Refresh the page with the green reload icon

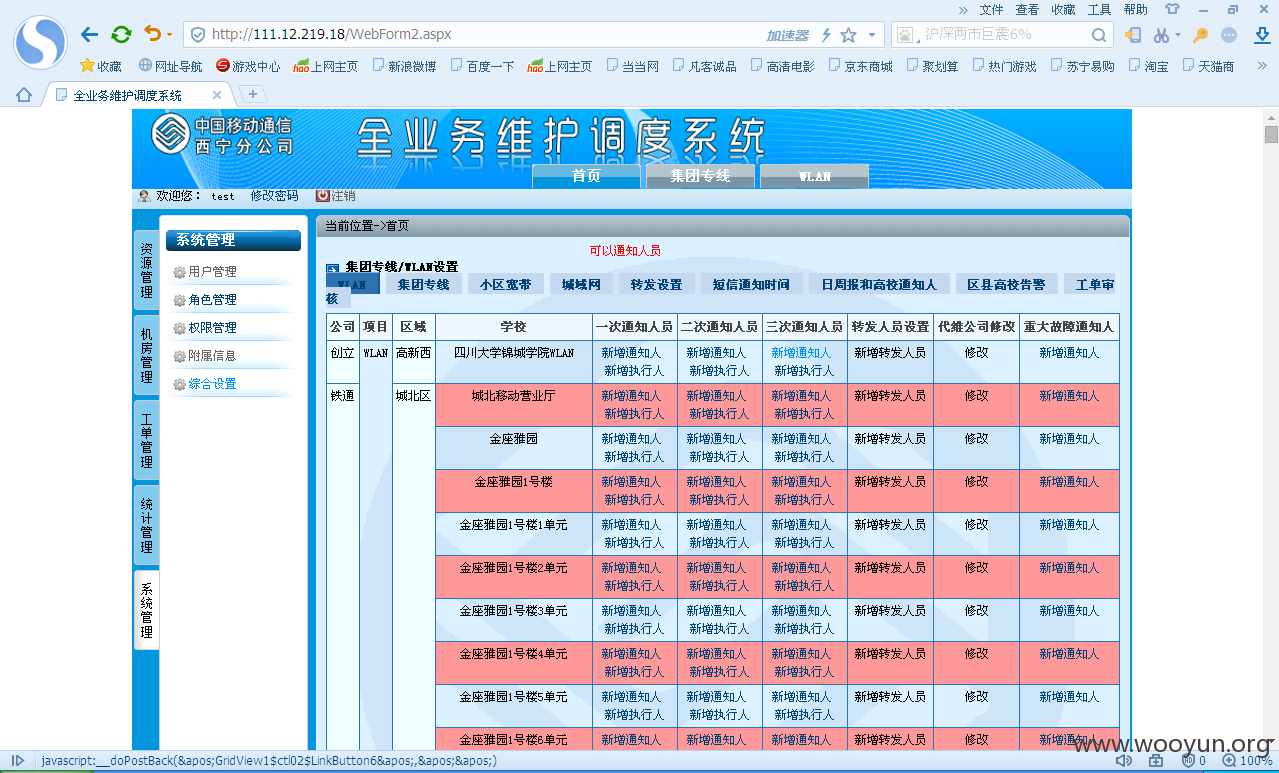click(x=121, y=34)
